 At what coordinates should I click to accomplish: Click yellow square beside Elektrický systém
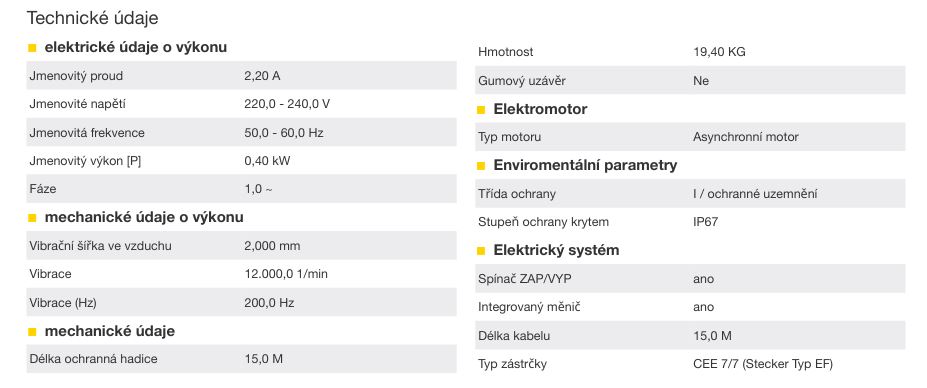pos(481,251)
